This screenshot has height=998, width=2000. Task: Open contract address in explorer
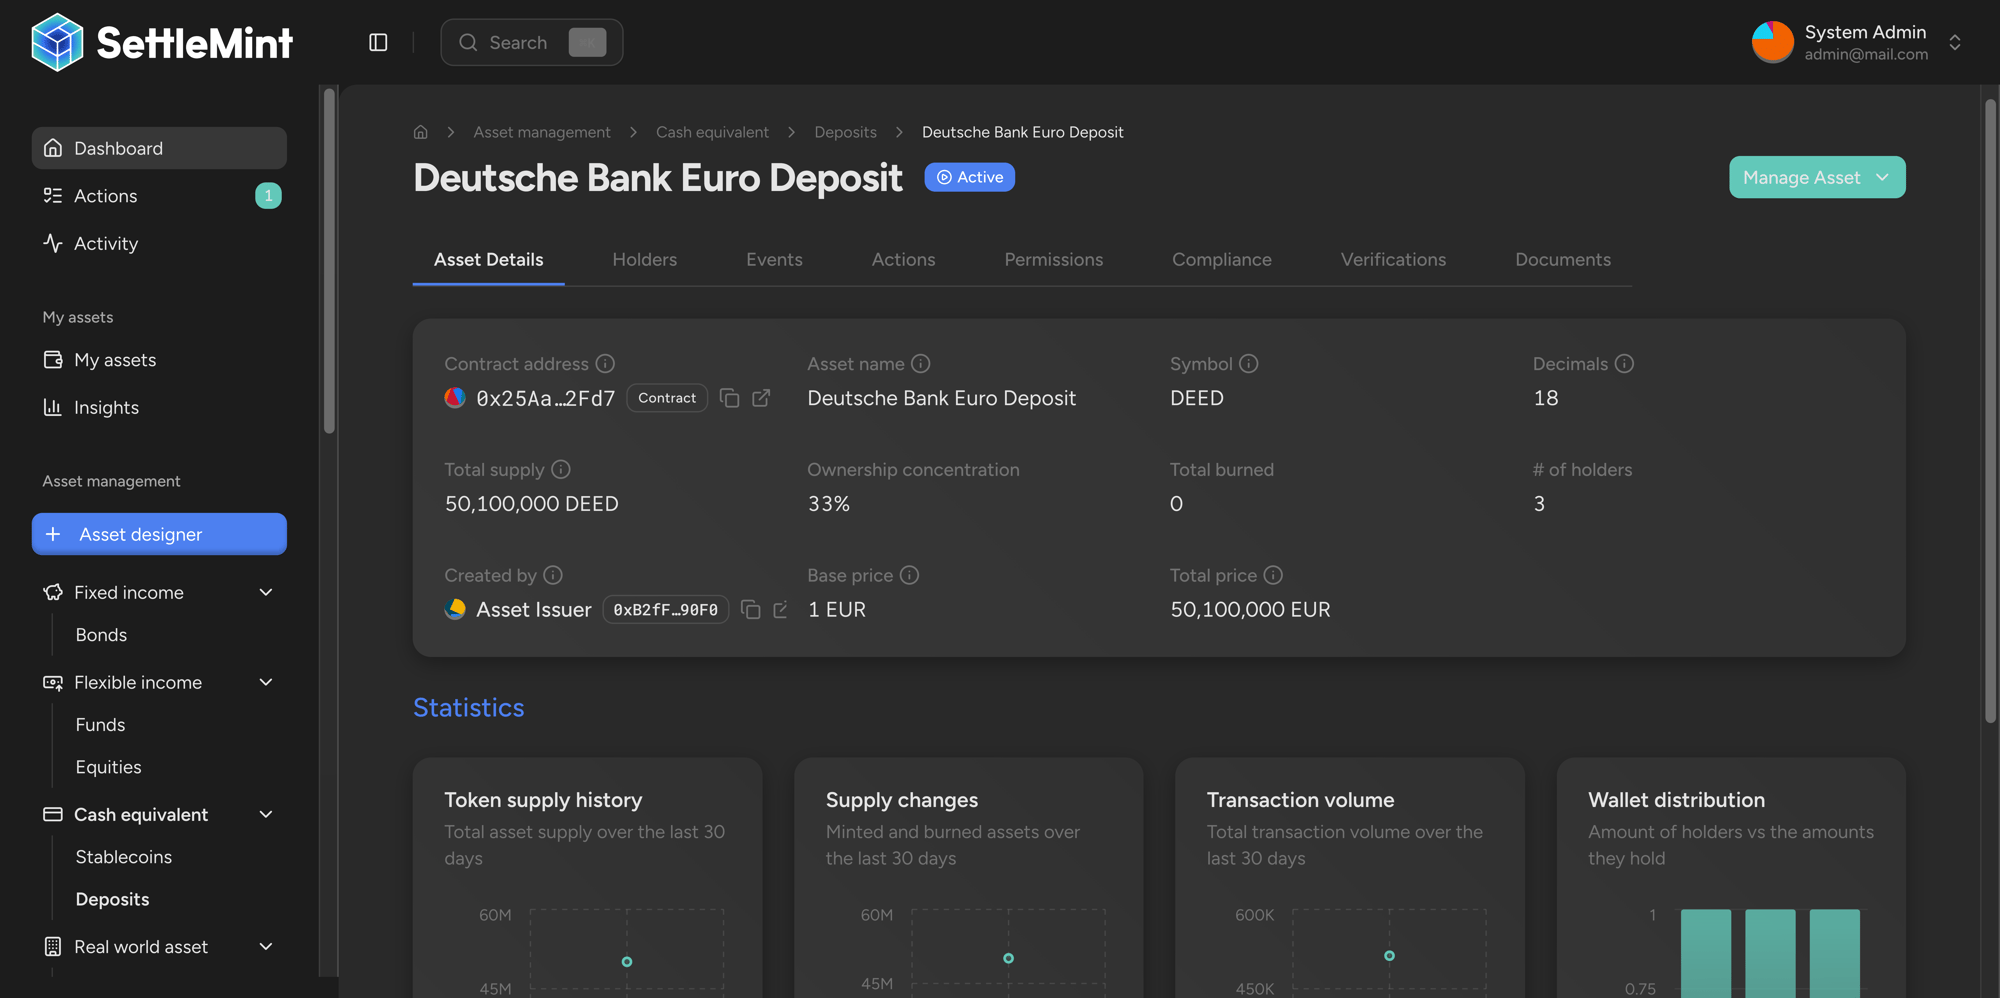(761, 398)
